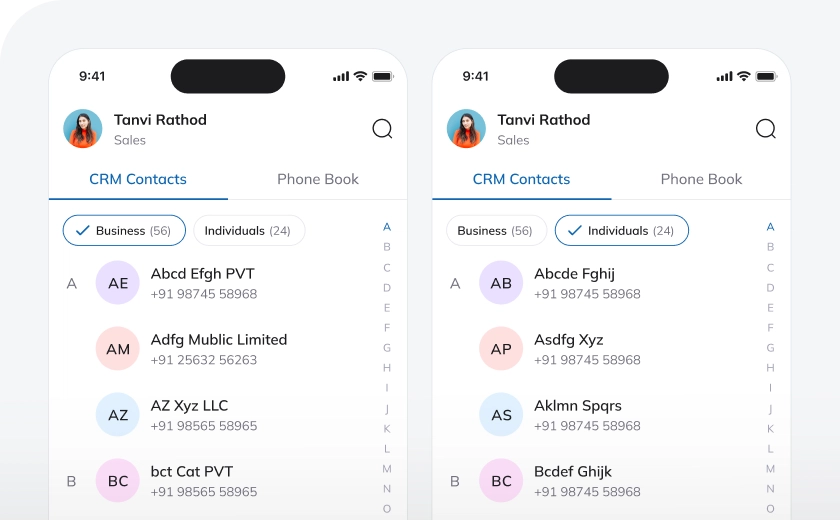Jump to letter M in right alphabet index

click(770, 469)
